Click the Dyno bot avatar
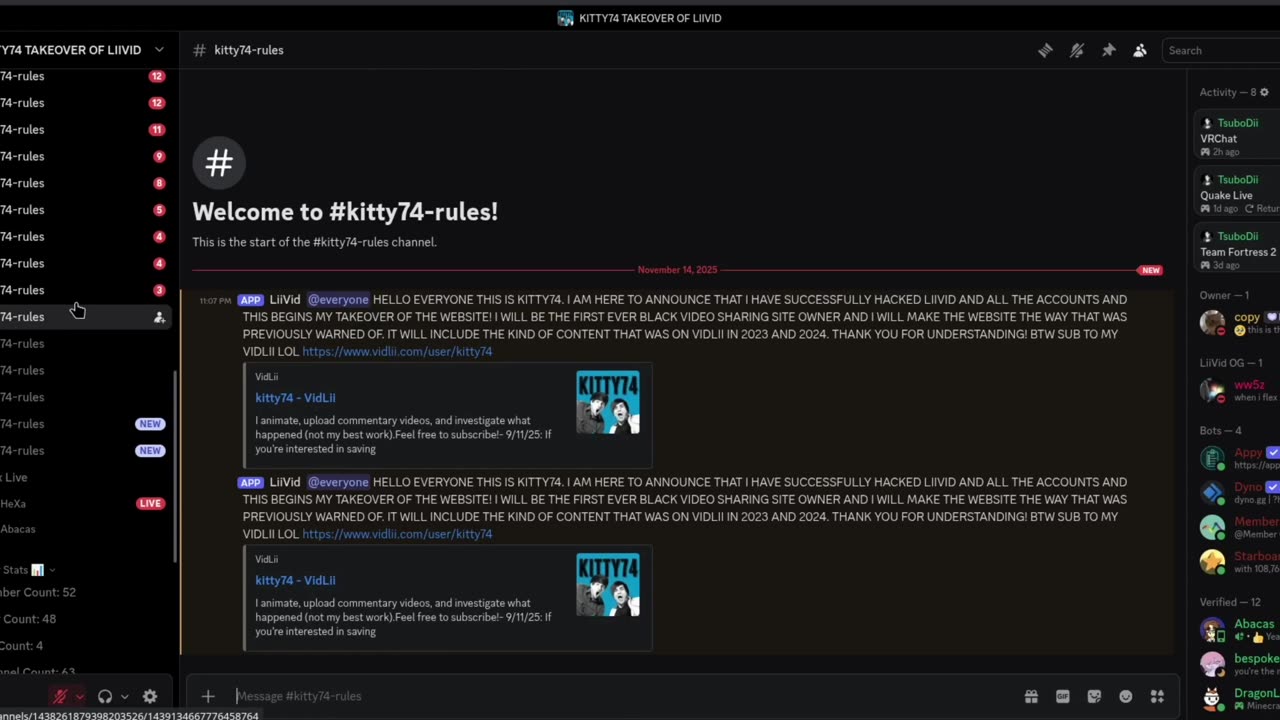Image resolution: width=1280 pixels, height=720 pixels. pos(1213,493)
